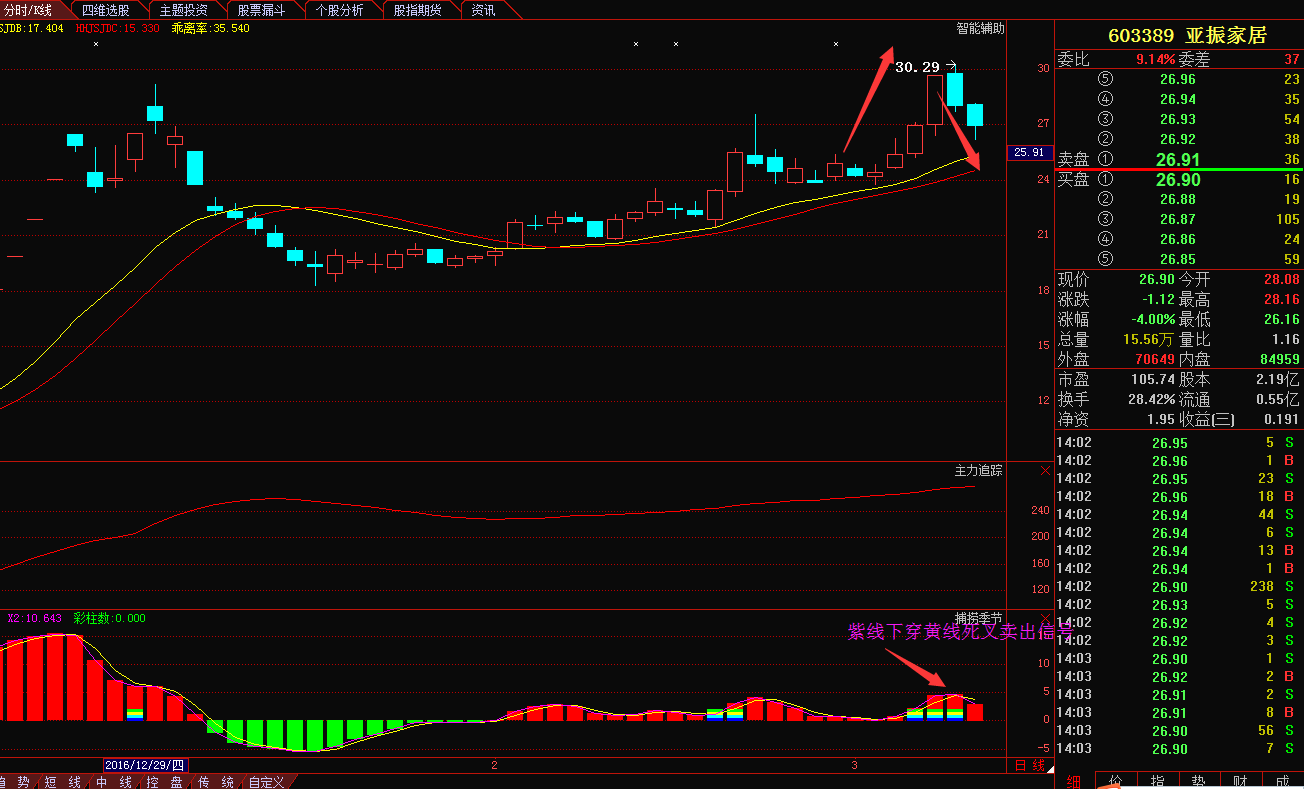Click the 委比 value 9.14%
The width and height of the screenshot is (1304, 789).
(1155, 59)
